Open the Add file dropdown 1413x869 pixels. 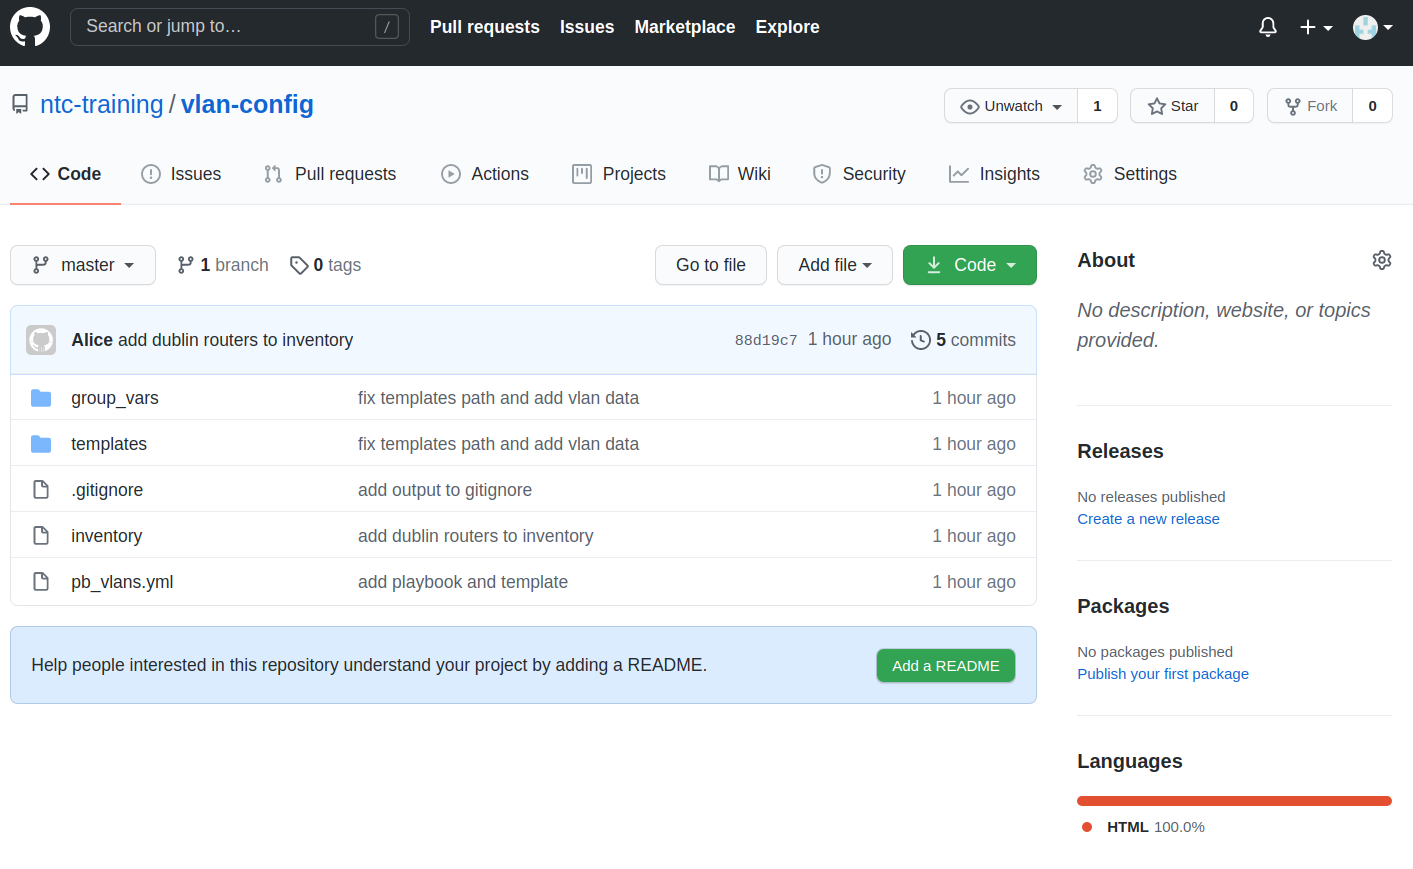[834, 265]
